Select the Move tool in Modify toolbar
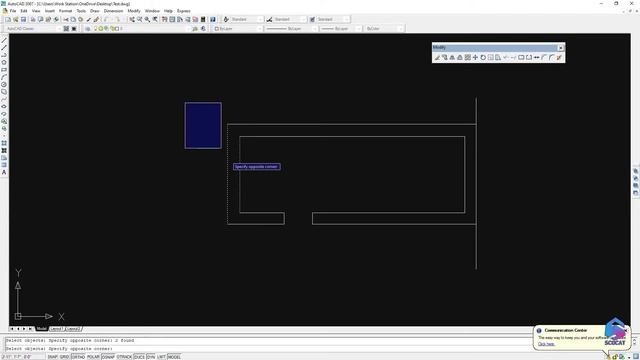This screenshot has height=360, width=640. pyautogui.click(x=475, y=58)
